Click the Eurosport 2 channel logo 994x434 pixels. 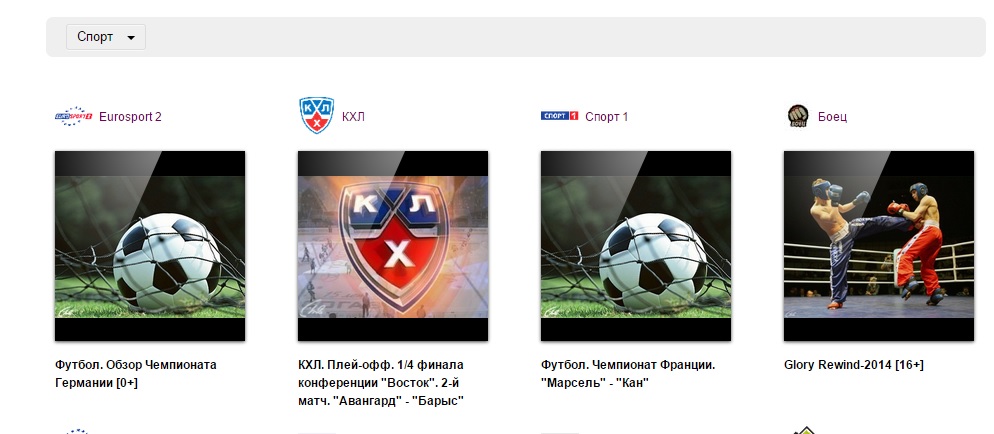pyautogui.click(x=74, y=116)
